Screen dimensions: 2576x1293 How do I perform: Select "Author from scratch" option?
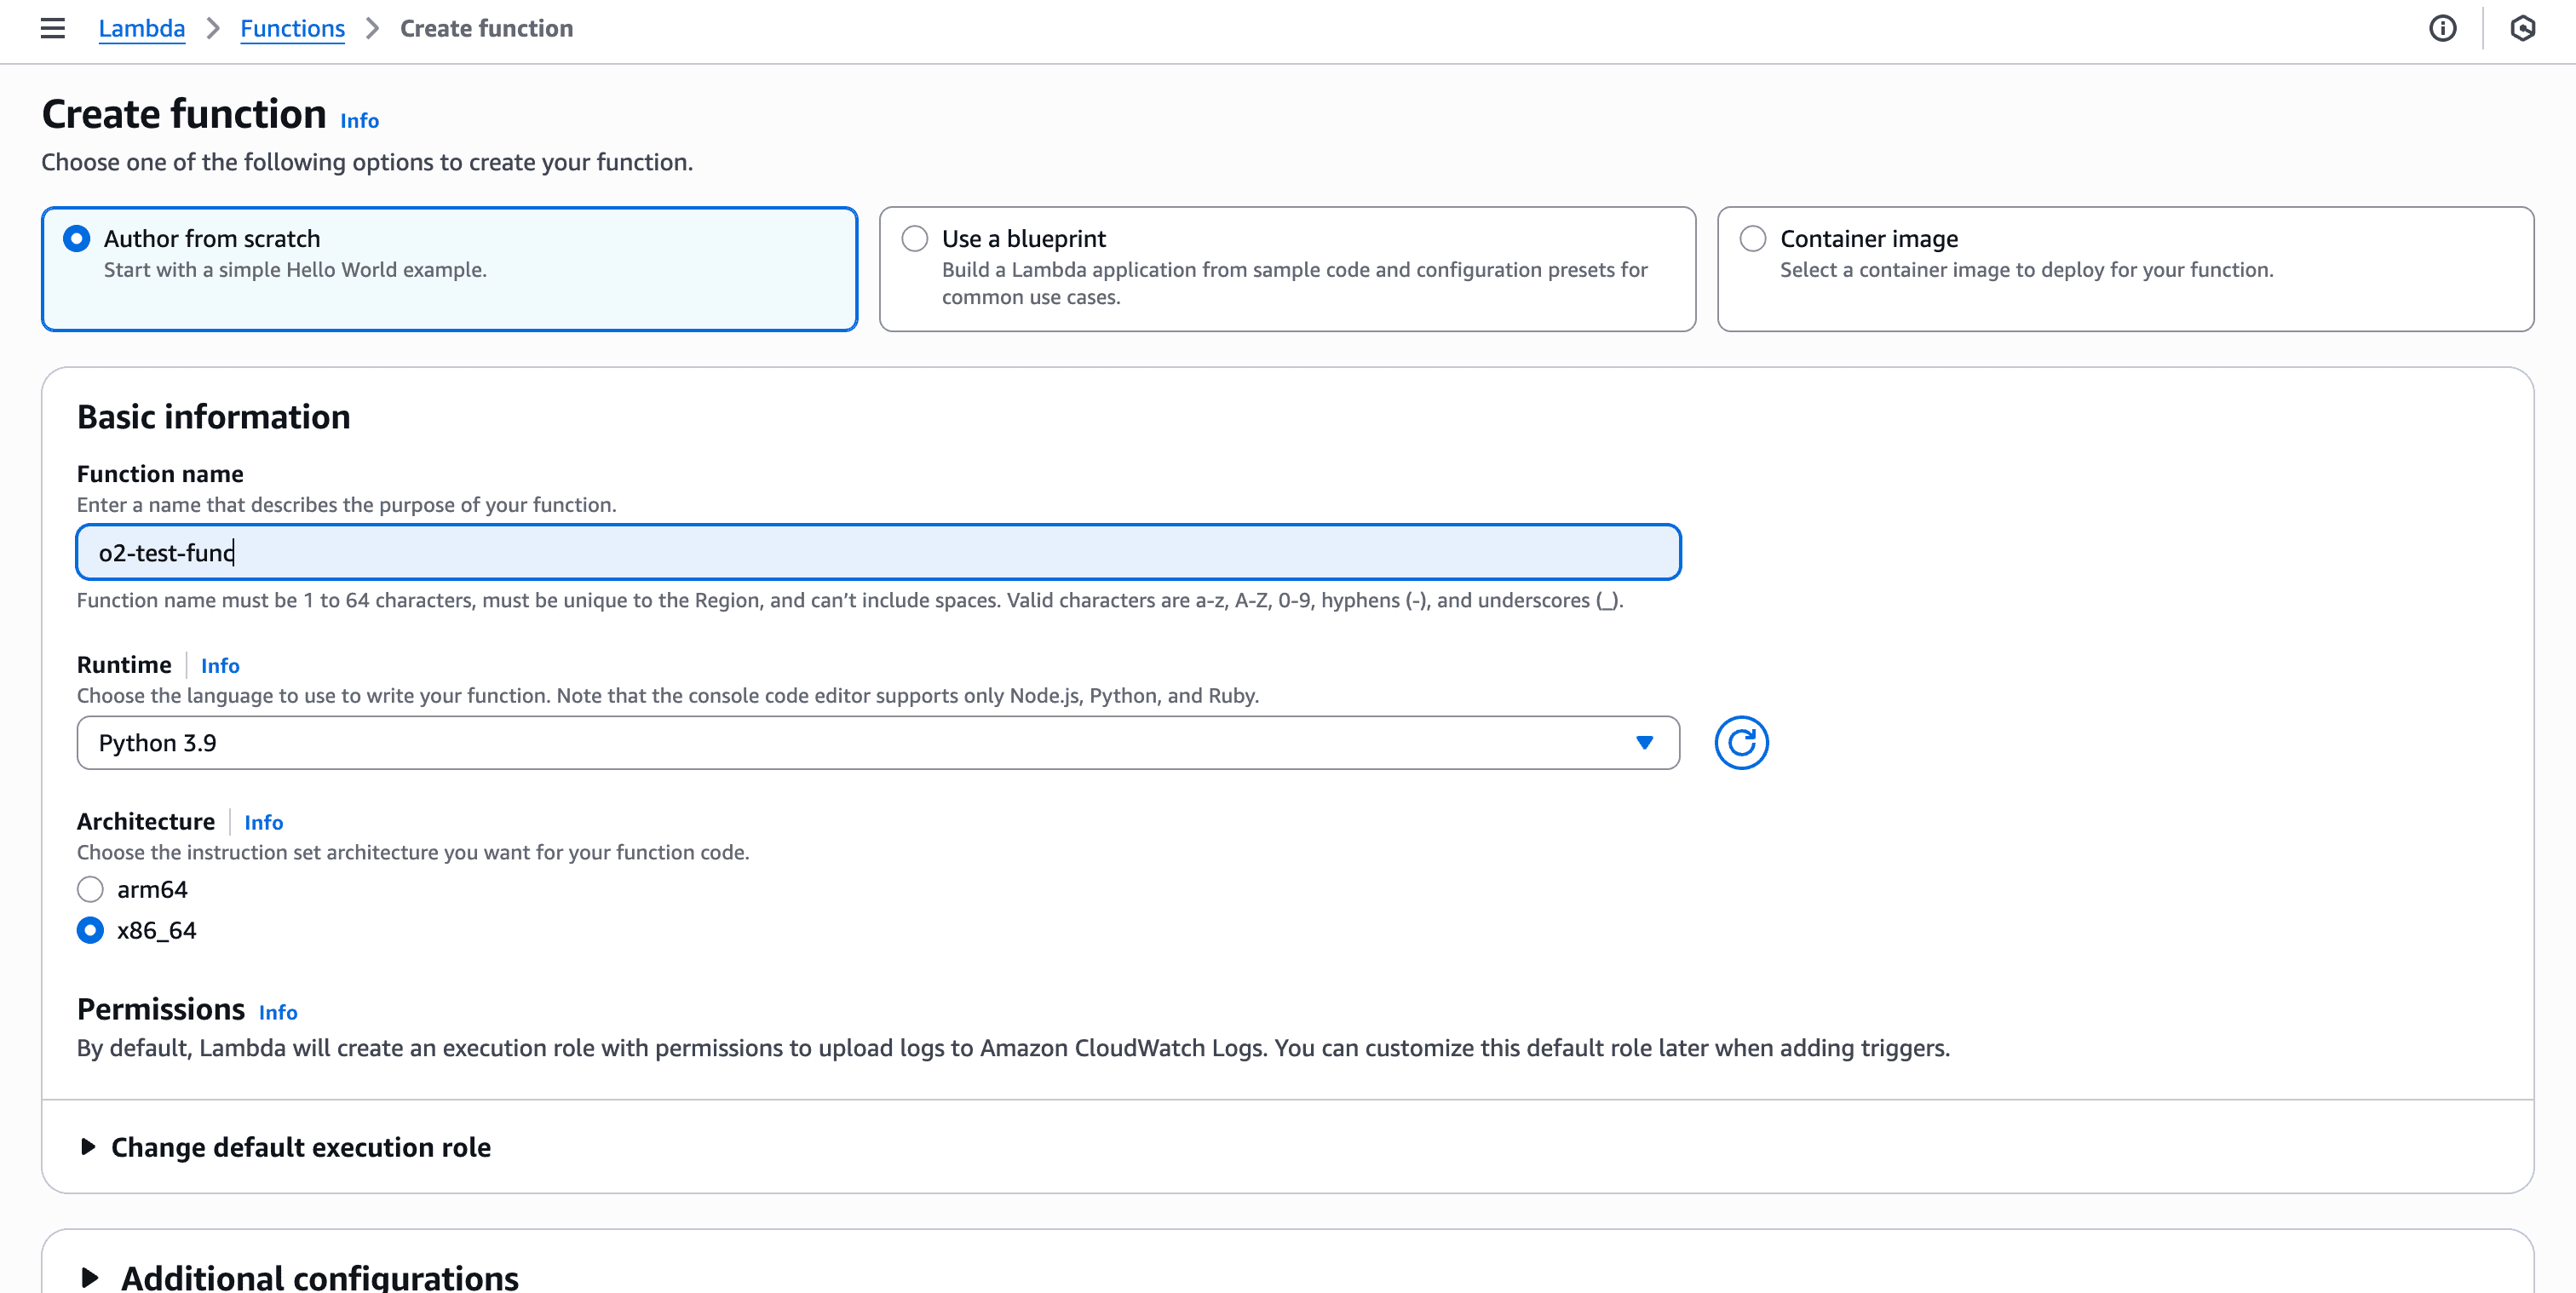coord(76,238)
